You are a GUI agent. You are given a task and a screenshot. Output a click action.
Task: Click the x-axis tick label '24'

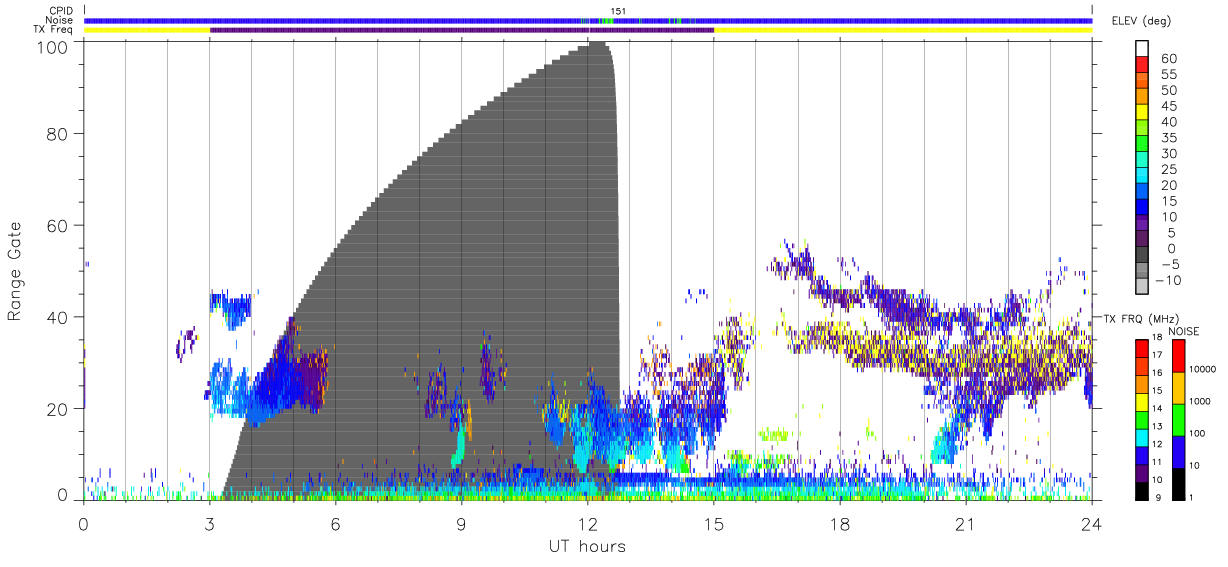[x=1091, y=524]
